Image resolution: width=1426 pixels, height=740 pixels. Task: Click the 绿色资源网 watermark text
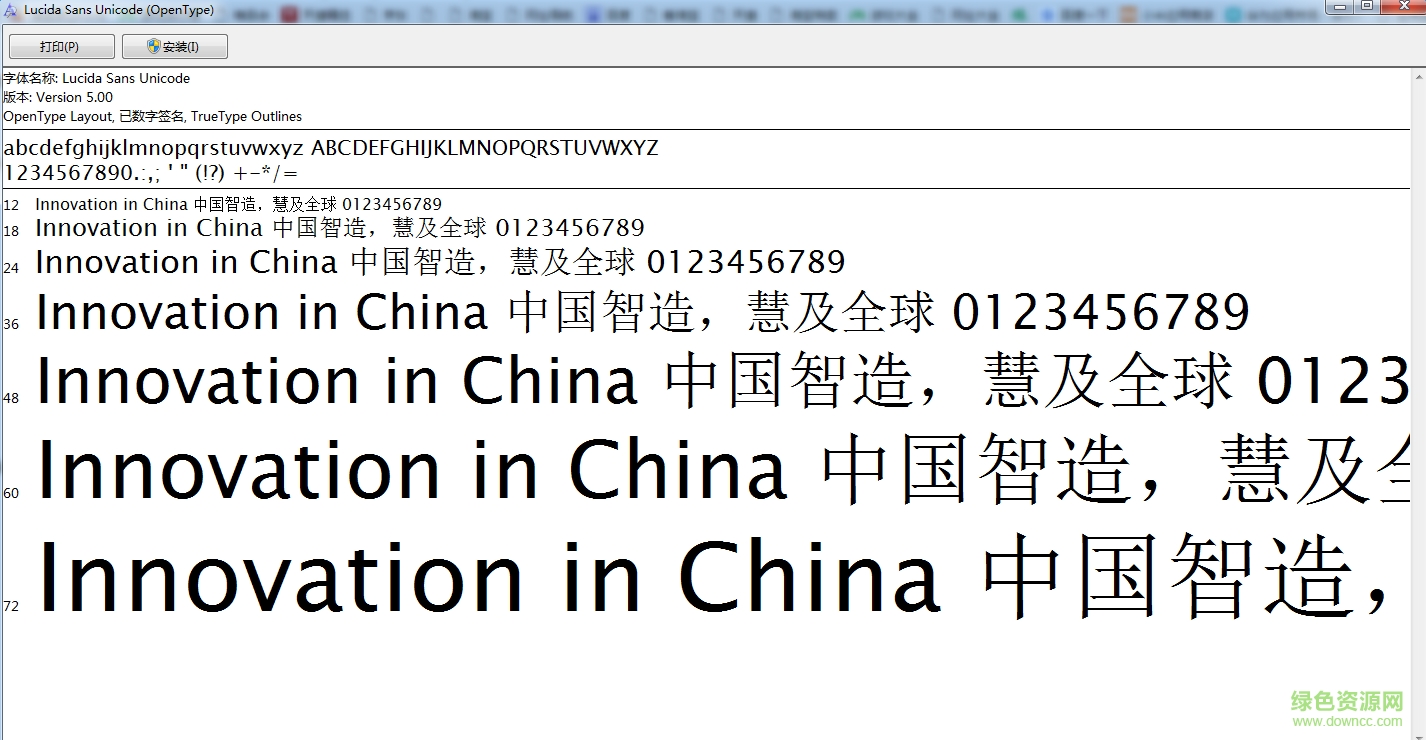1344,701
